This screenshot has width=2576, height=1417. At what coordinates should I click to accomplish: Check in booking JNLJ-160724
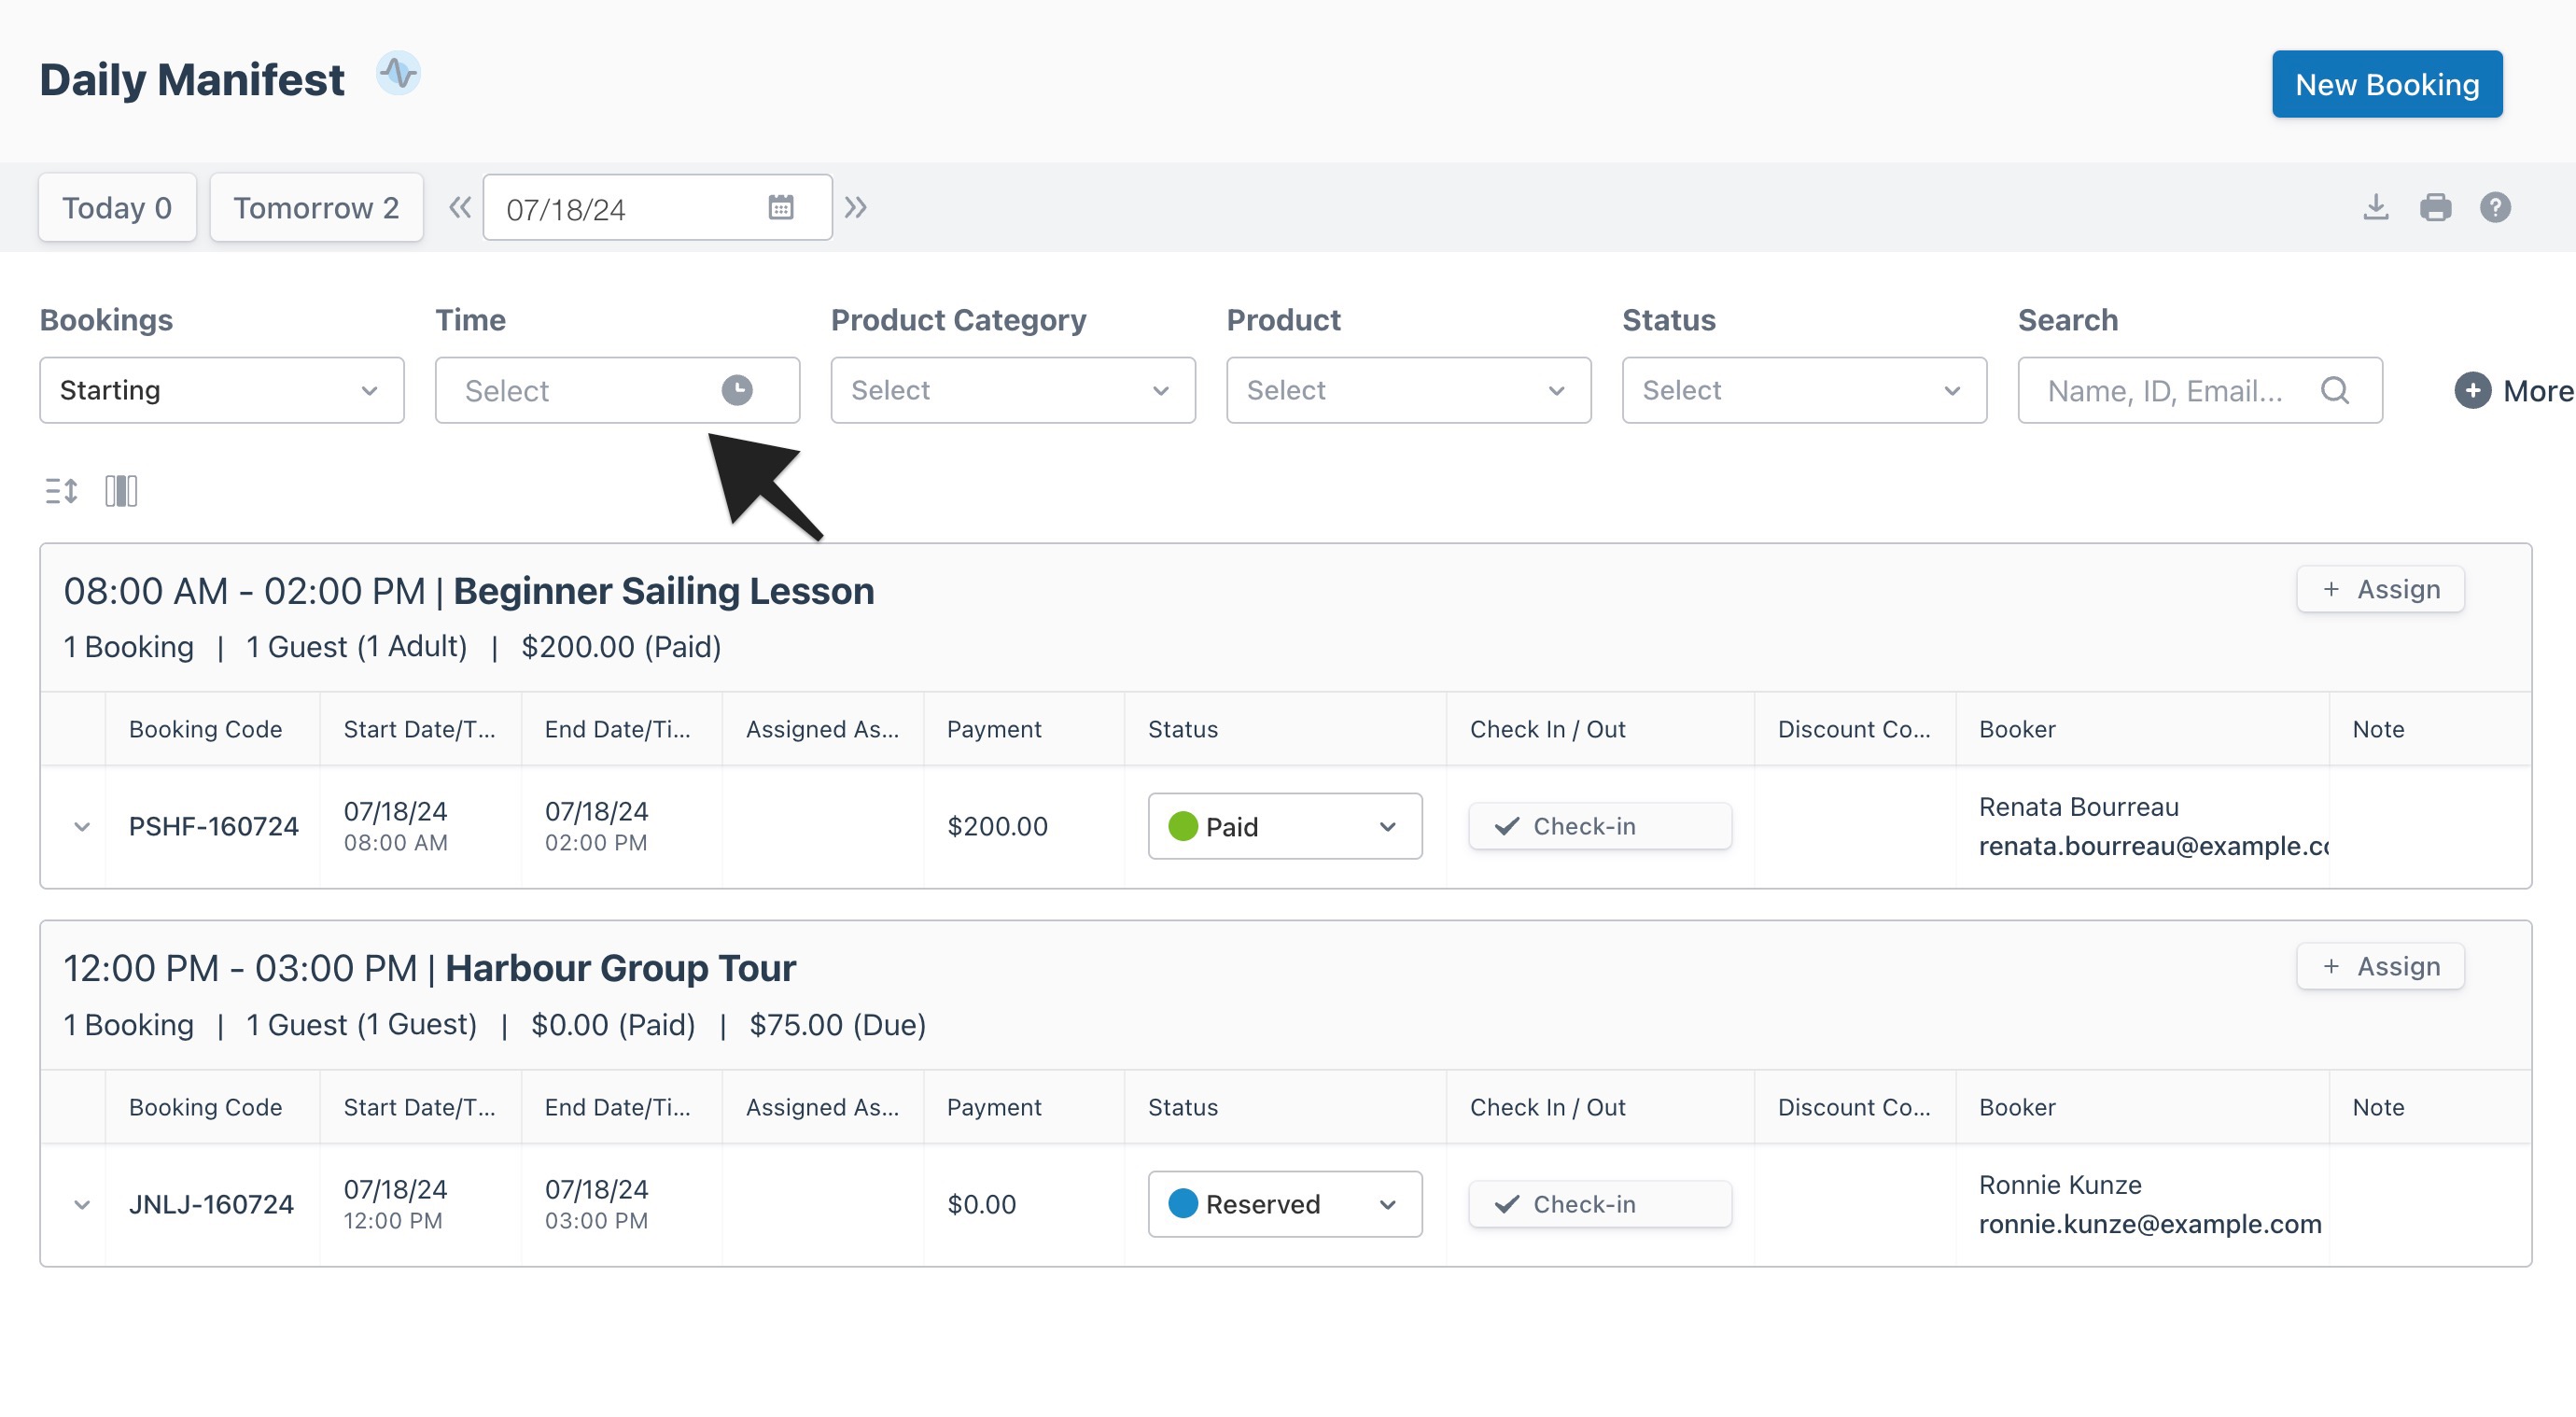pyautogui.click(x=1600, y=1204)
